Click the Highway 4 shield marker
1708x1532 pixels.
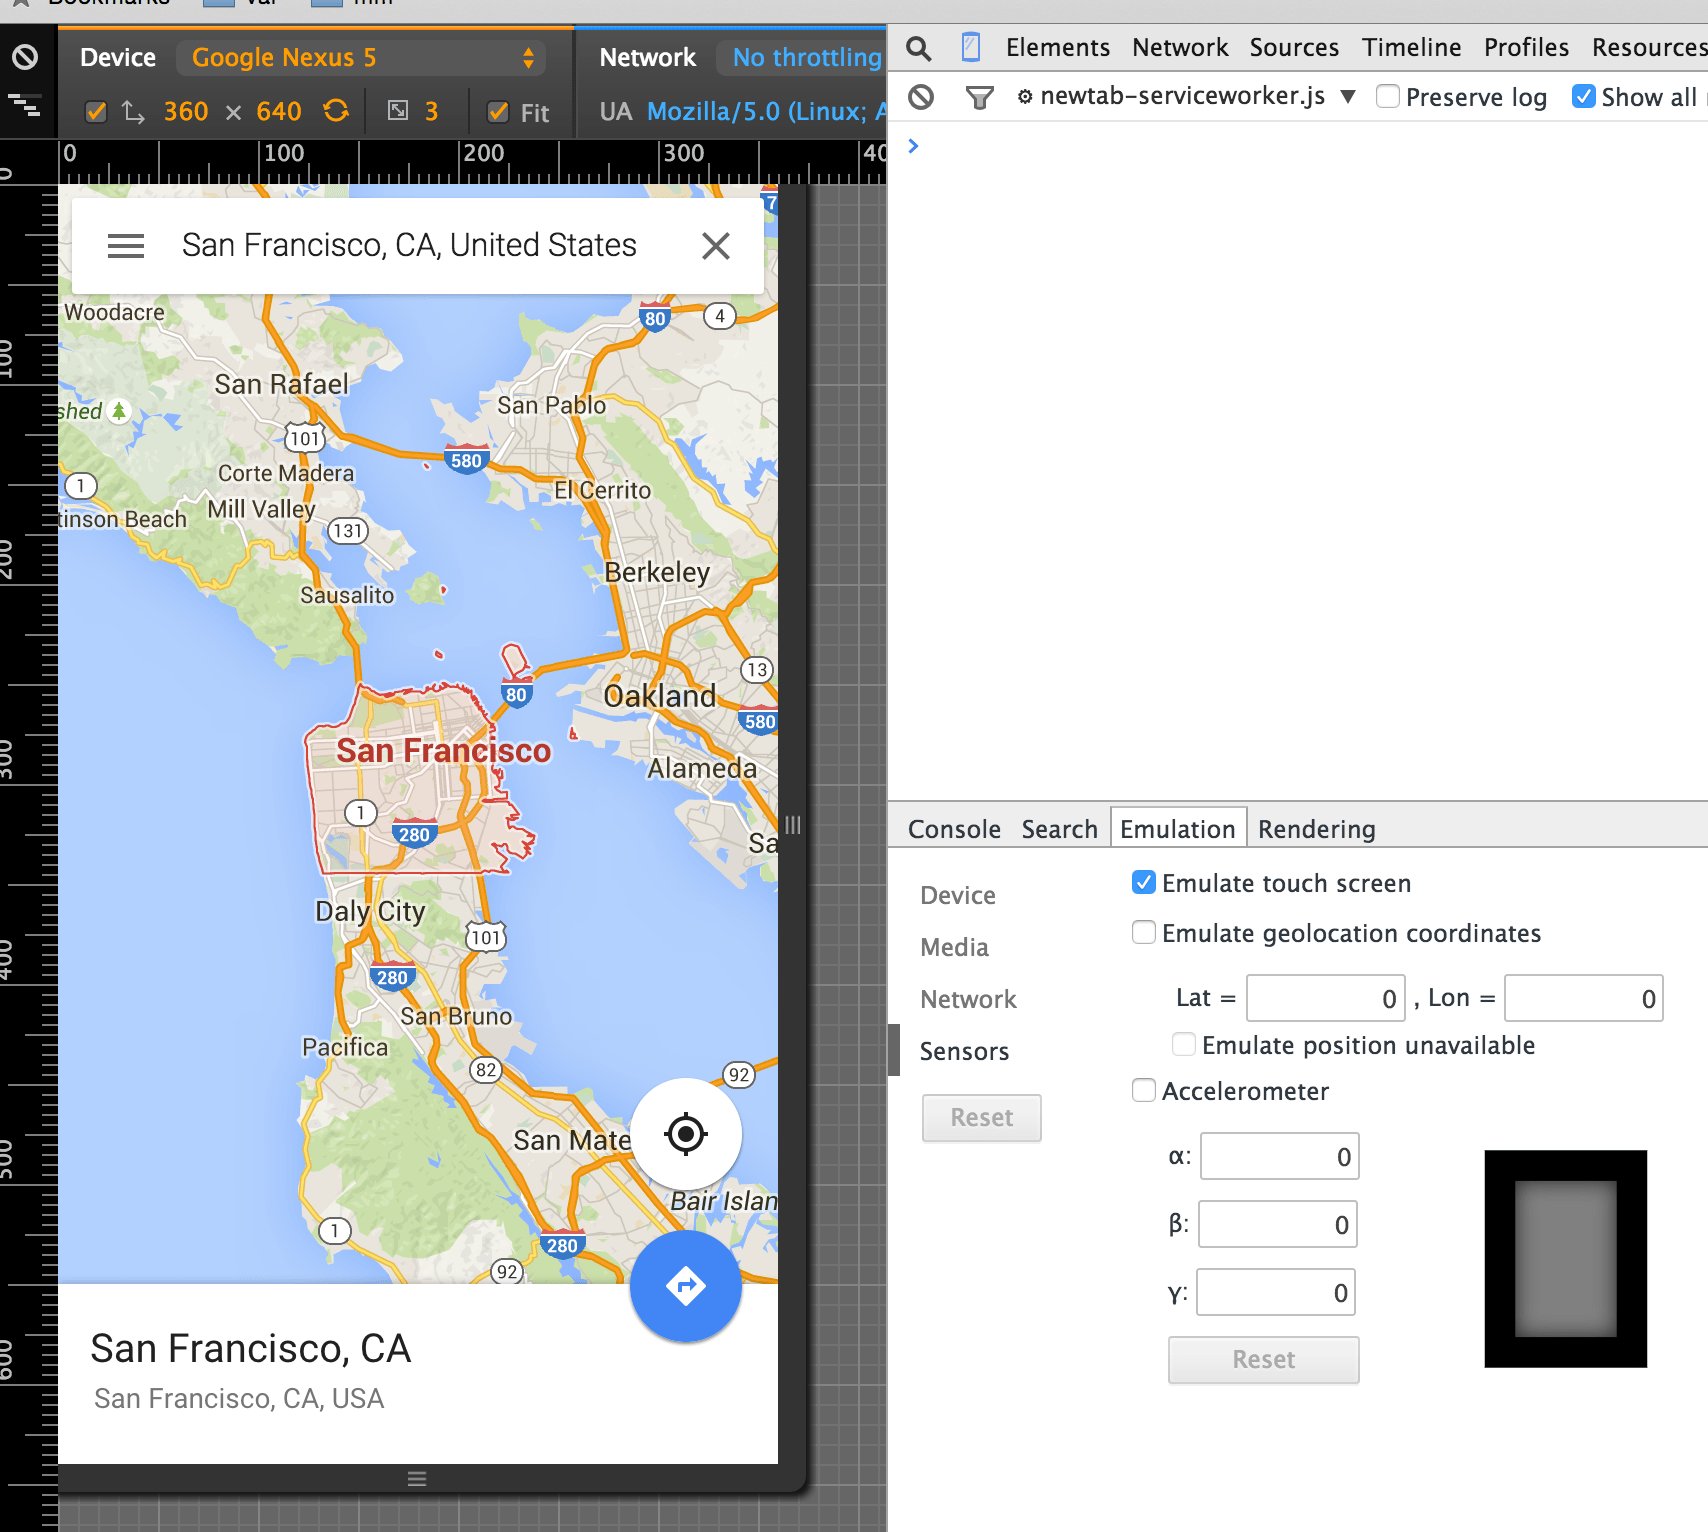720,316
